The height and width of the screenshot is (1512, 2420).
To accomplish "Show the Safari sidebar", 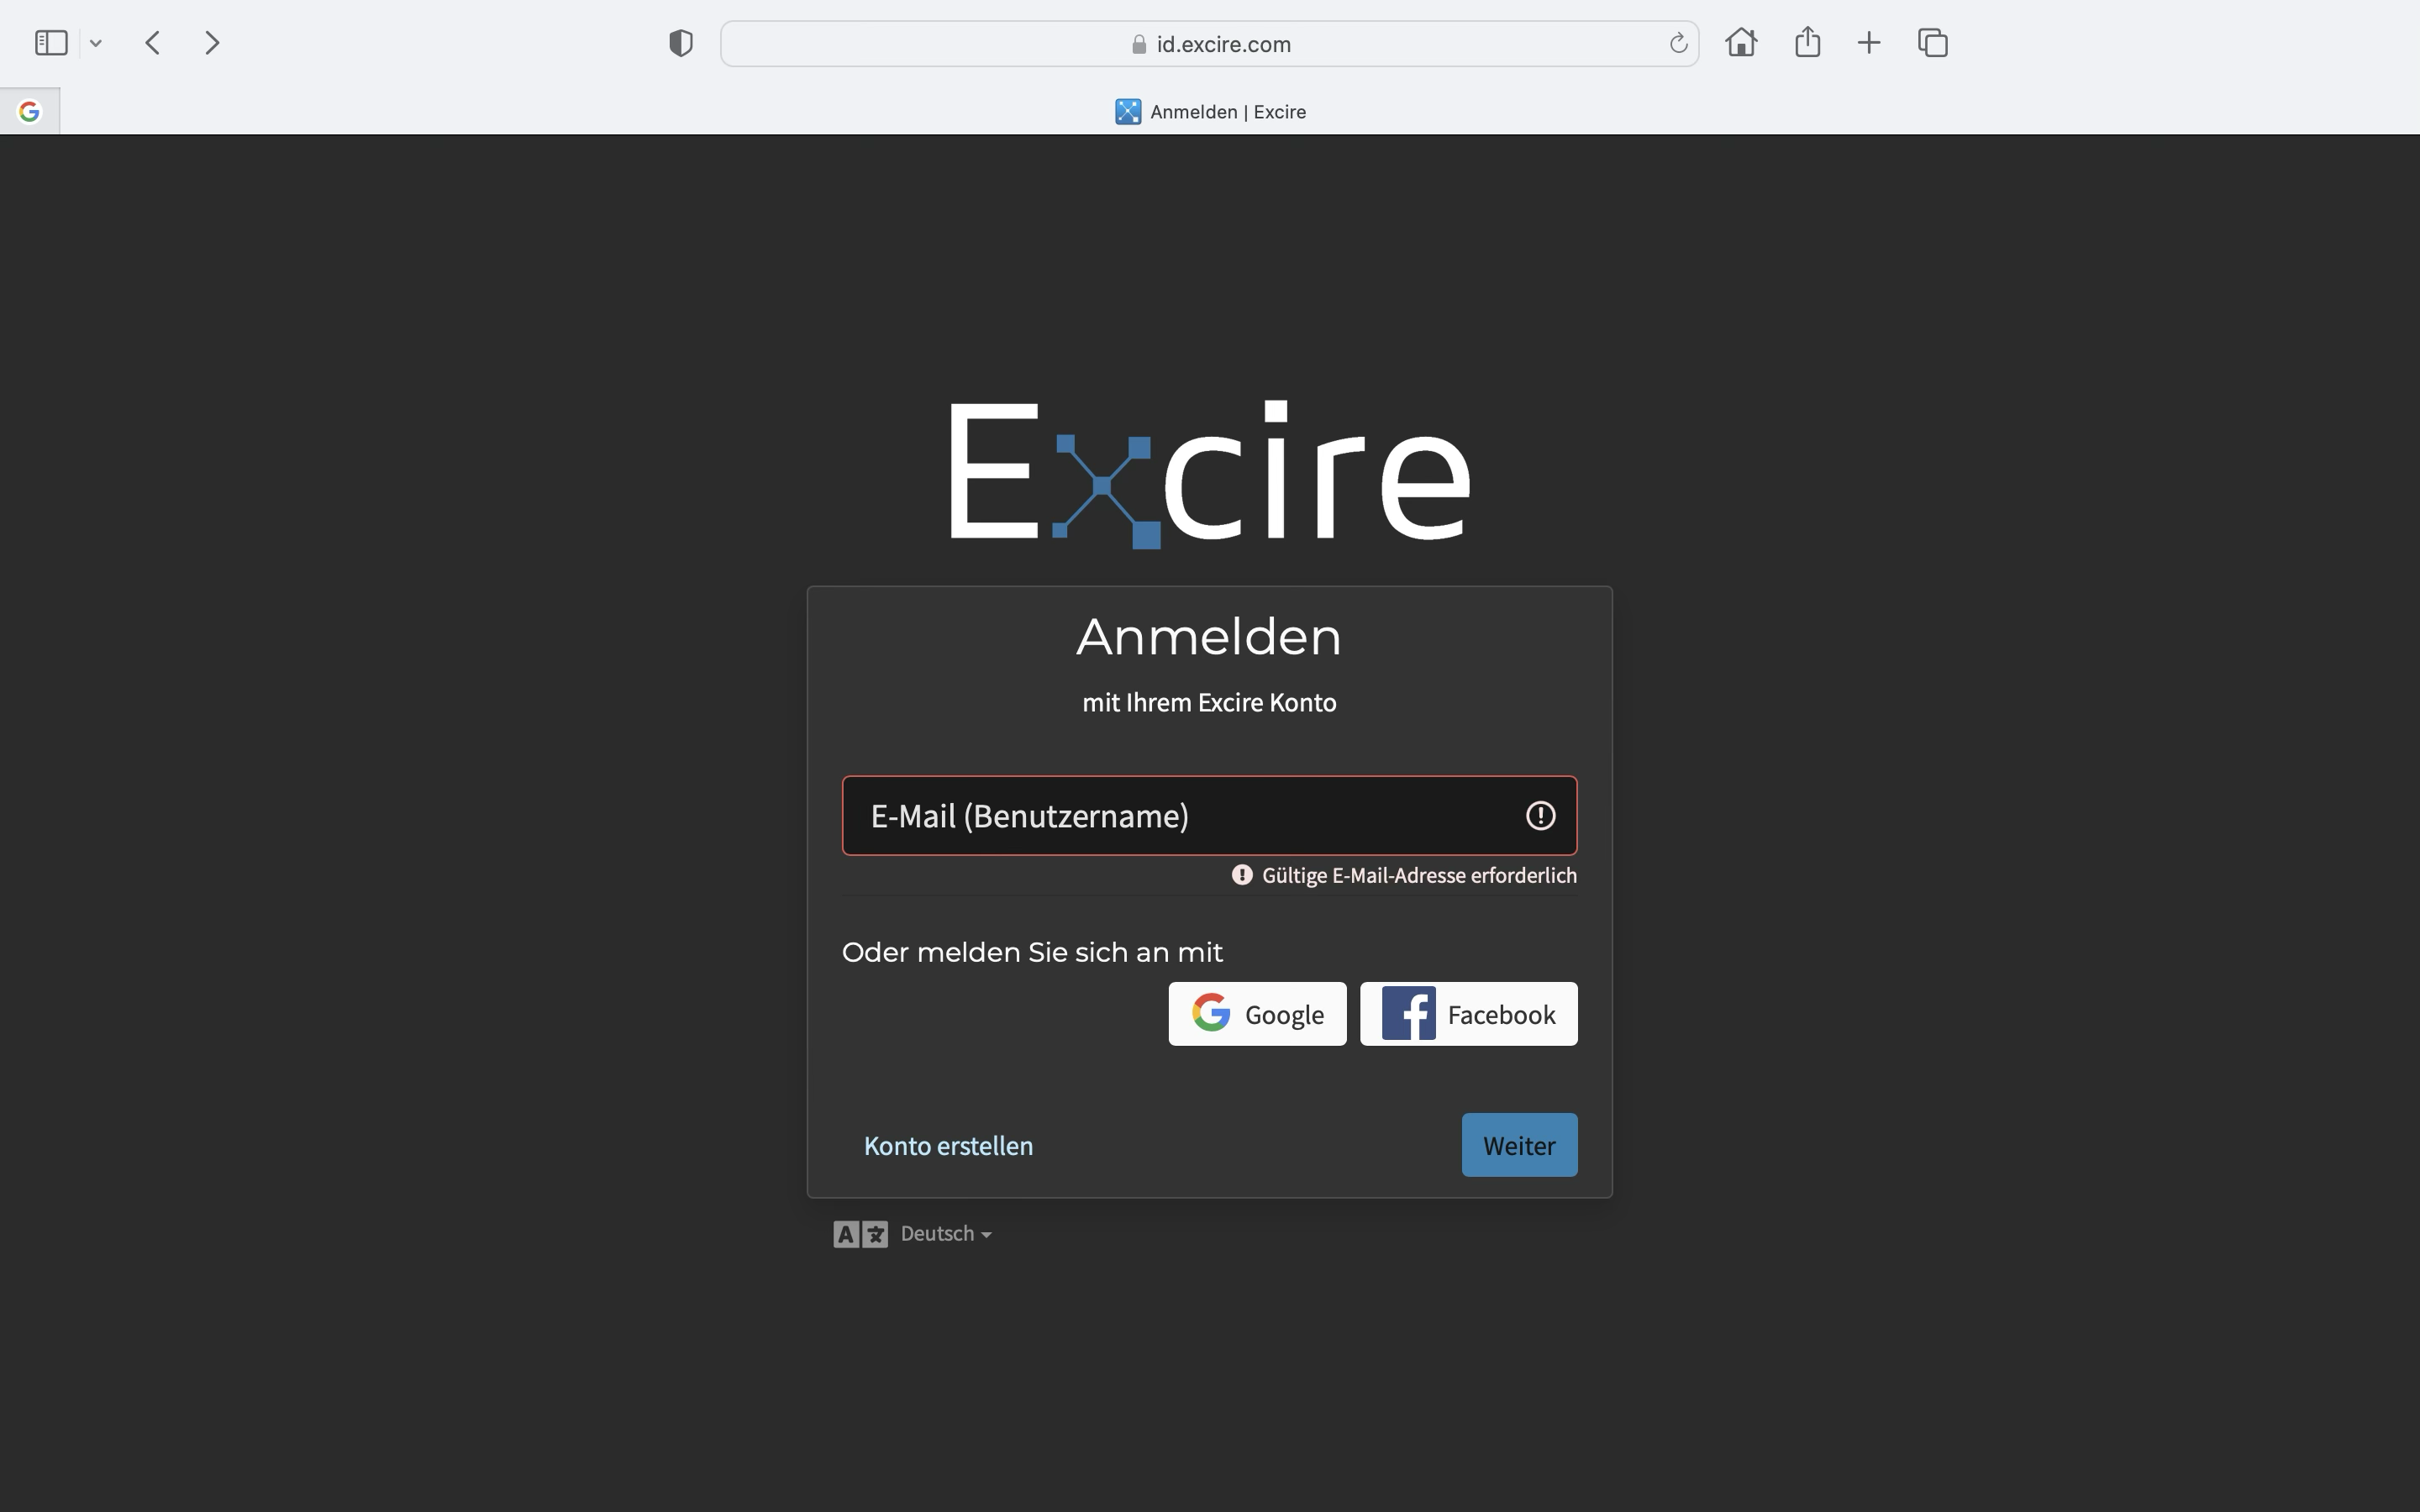I will (x=51, y=43).
